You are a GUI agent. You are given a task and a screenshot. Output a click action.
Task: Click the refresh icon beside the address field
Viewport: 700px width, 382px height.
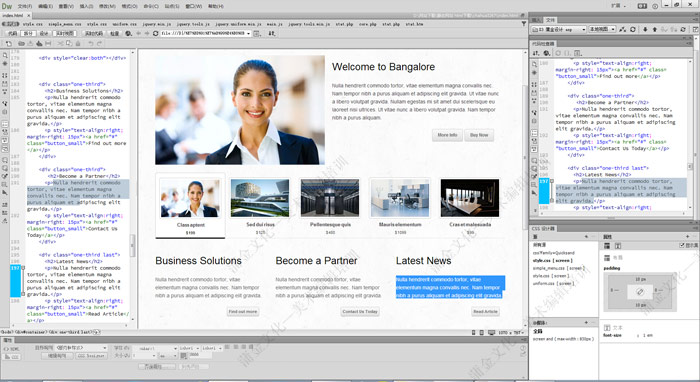pos(155,33)
